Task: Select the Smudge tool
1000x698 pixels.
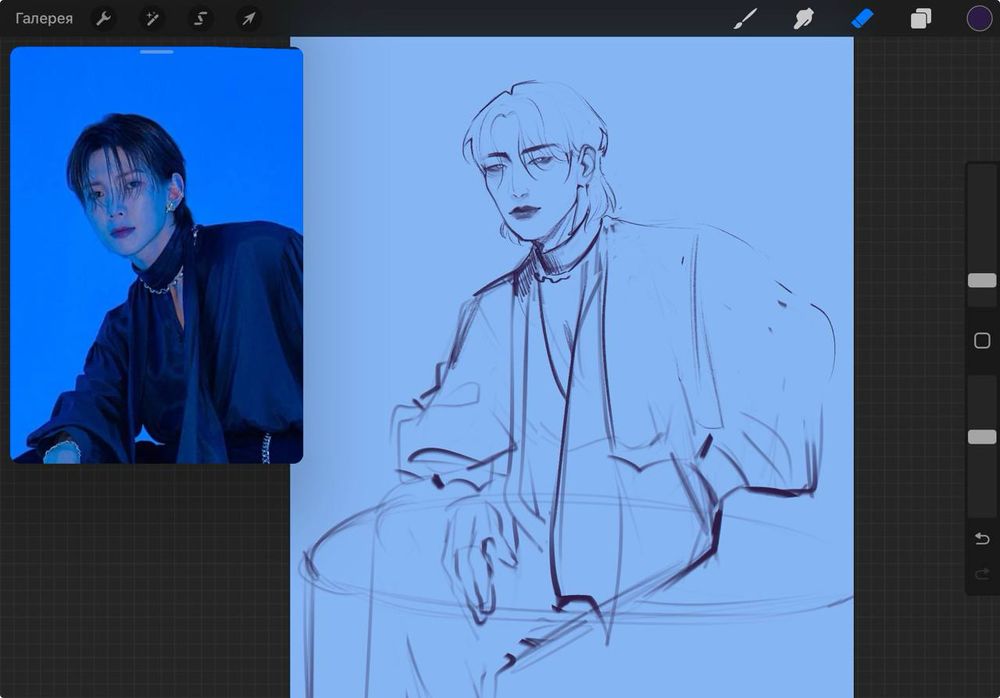Action: tap(804, 19)
